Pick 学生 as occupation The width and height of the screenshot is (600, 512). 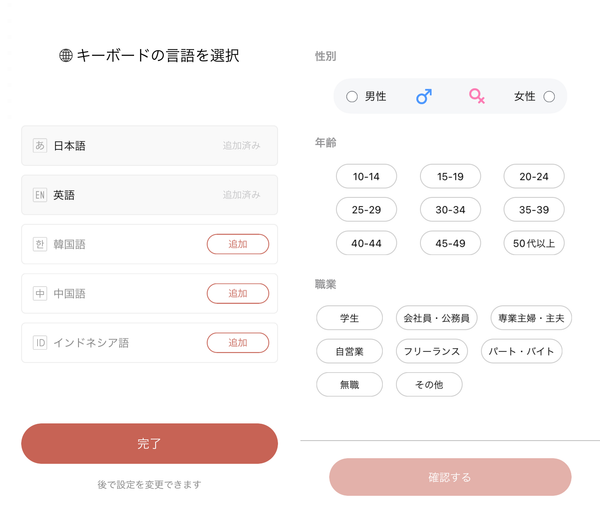click(349, 318)
